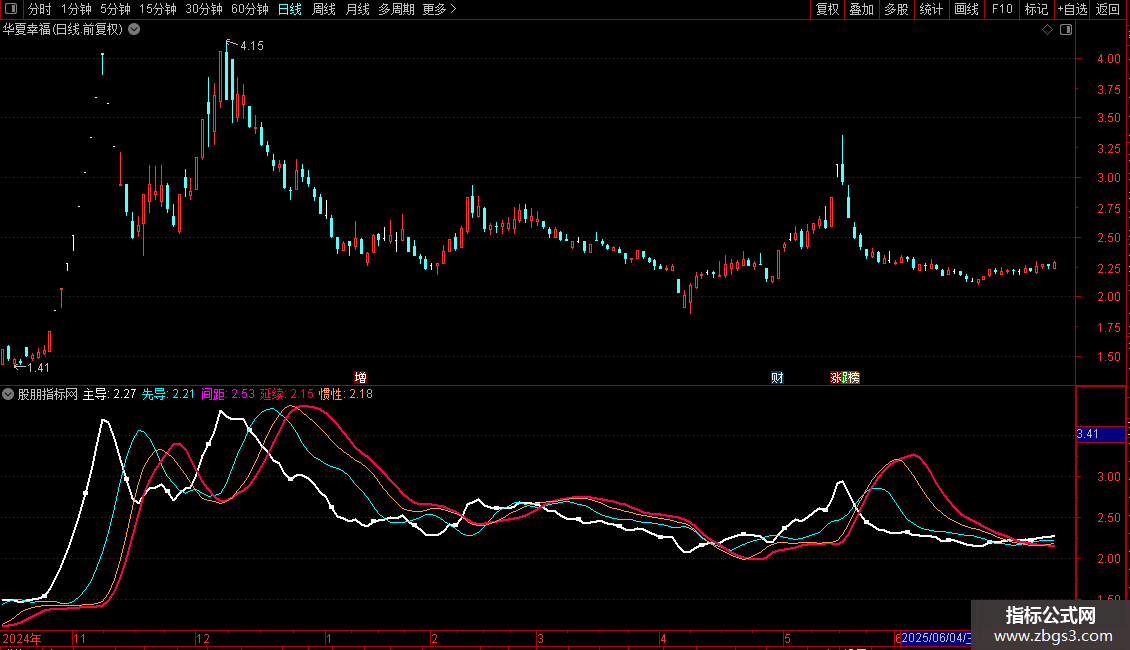The height and width of the screenshot is (650, 1130).
Task: Expand the 更多 periods menu
Action: (440, 9)
